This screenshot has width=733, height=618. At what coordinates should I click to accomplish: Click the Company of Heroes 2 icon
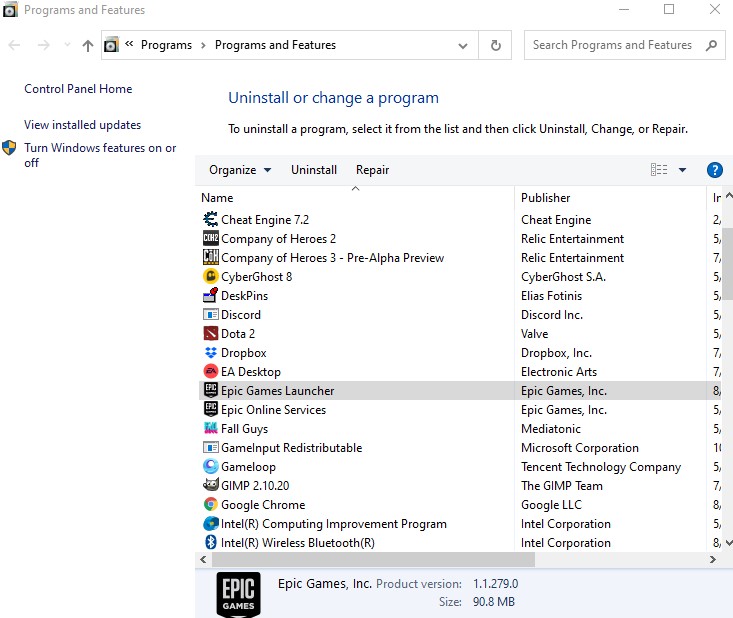click(210, 238)
